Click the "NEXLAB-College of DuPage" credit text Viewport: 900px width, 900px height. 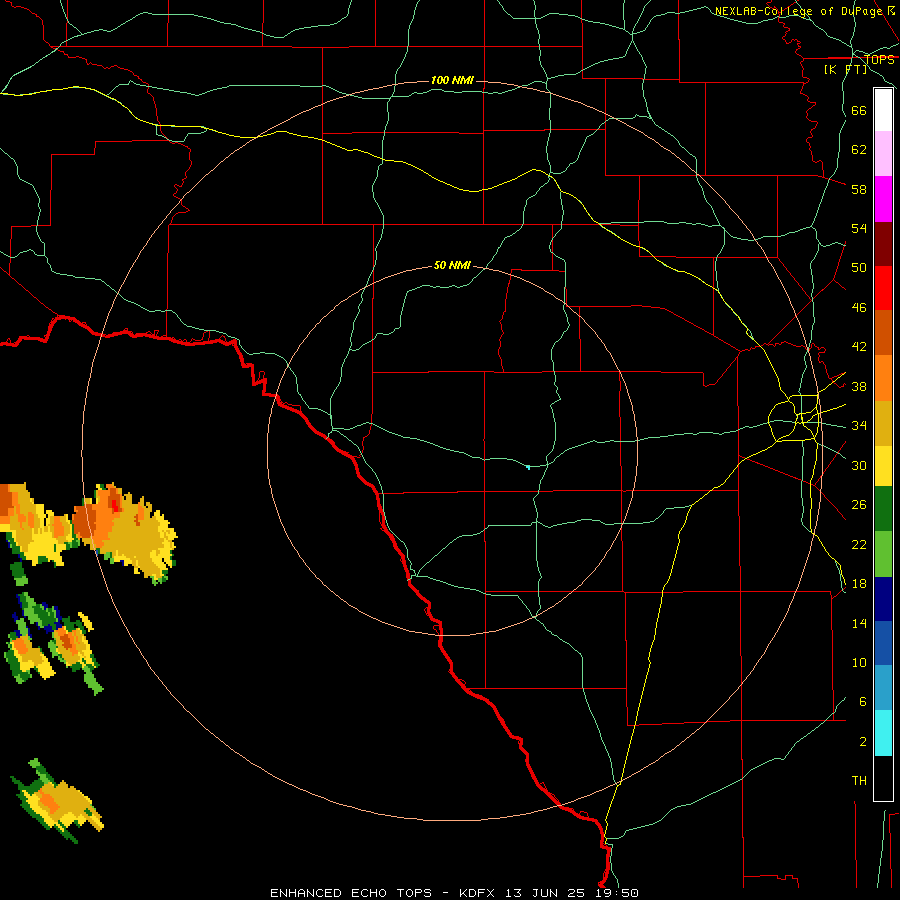[x=801, y=11]
